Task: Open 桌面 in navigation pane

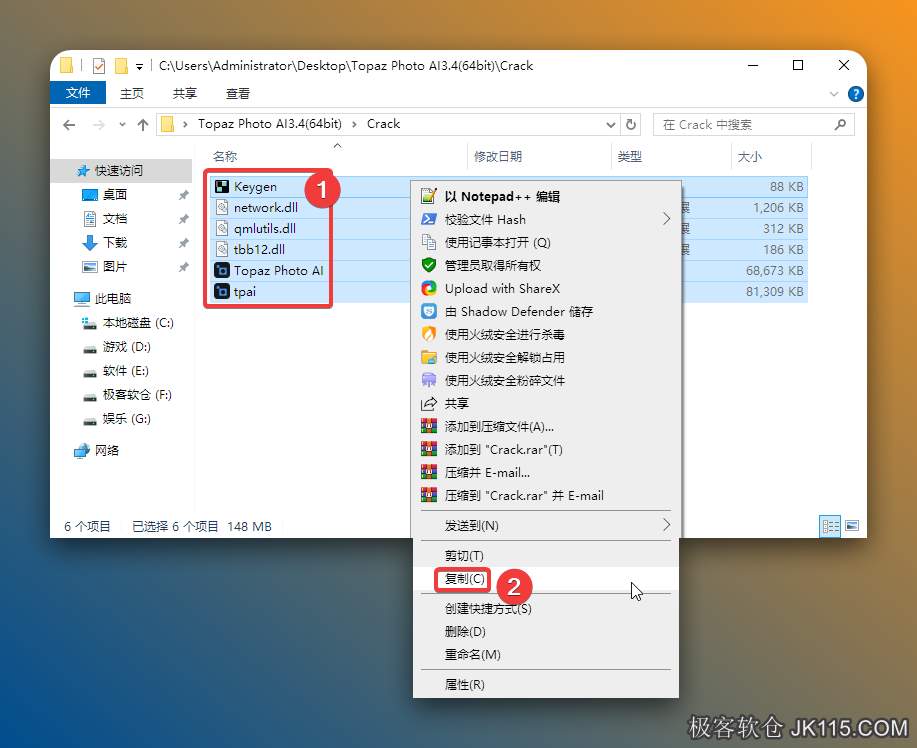Action: pos(115,195)
